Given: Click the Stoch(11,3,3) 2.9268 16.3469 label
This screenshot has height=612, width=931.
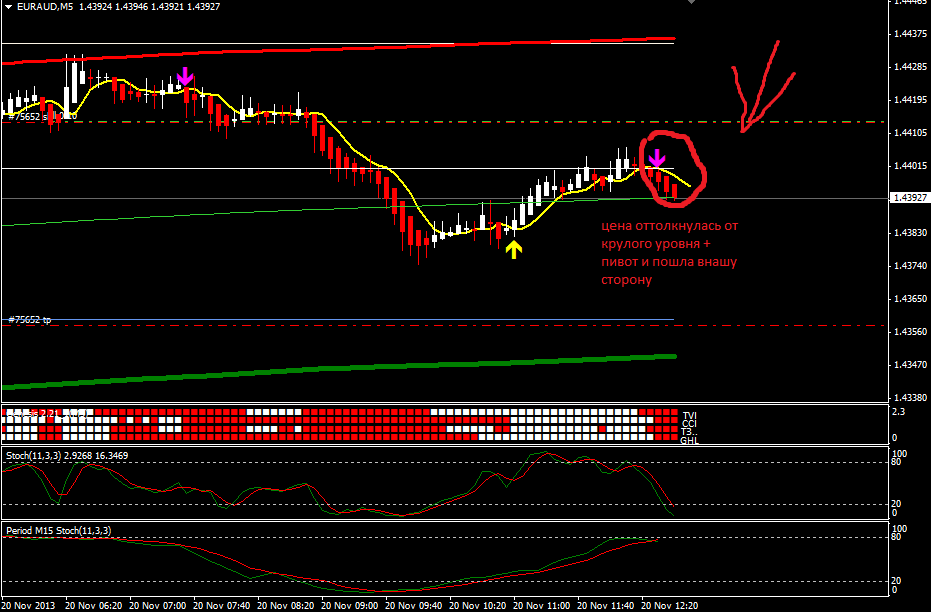Looking at the screenshot, I should point(66,455).
